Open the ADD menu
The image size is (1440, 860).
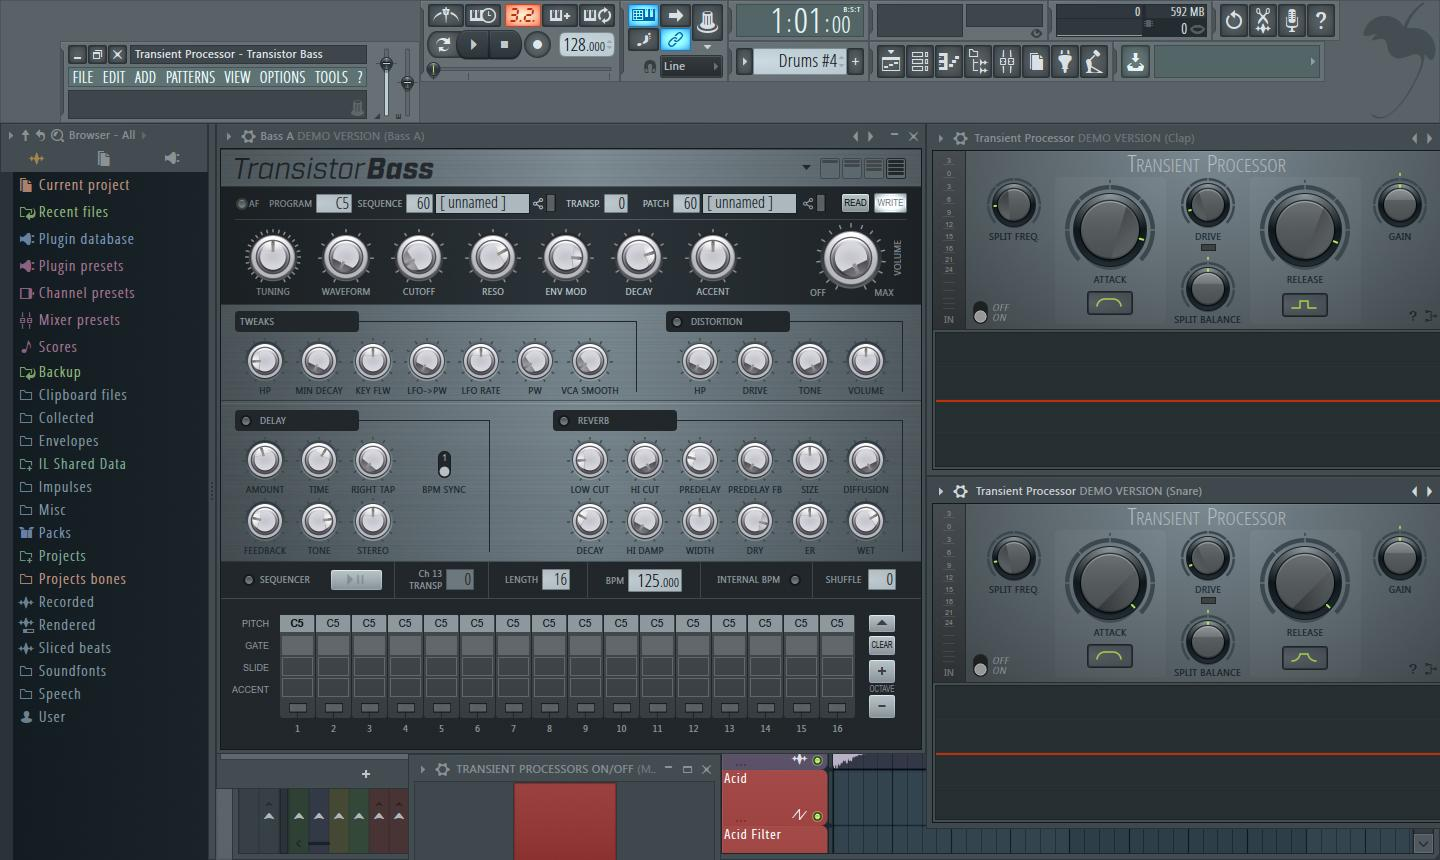point(145,77)
